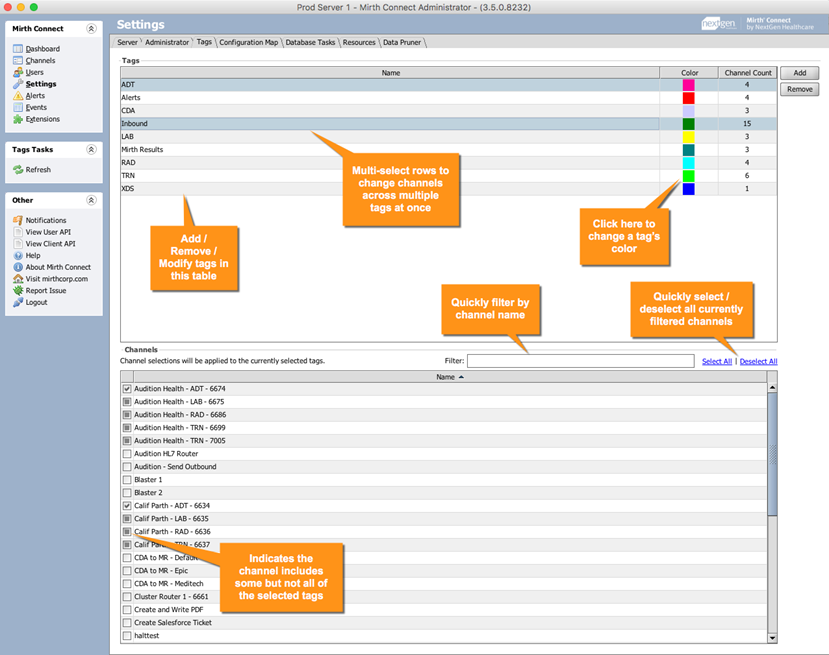Click the RAD tag's cyan color swatch
Viewport: 829px width, 655px height.
point(688,163)
